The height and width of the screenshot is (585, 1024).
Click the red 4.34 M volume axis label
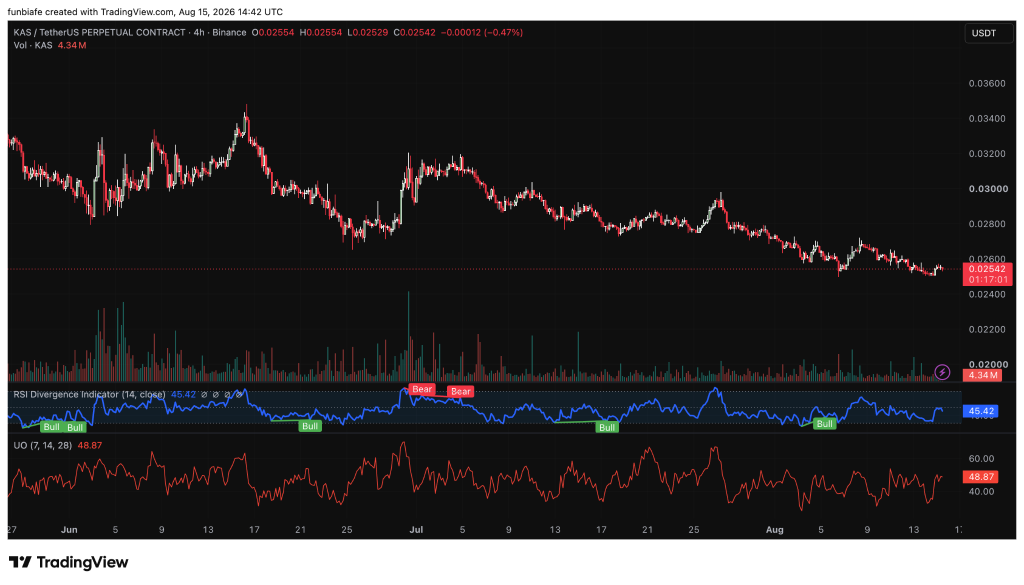983,375
